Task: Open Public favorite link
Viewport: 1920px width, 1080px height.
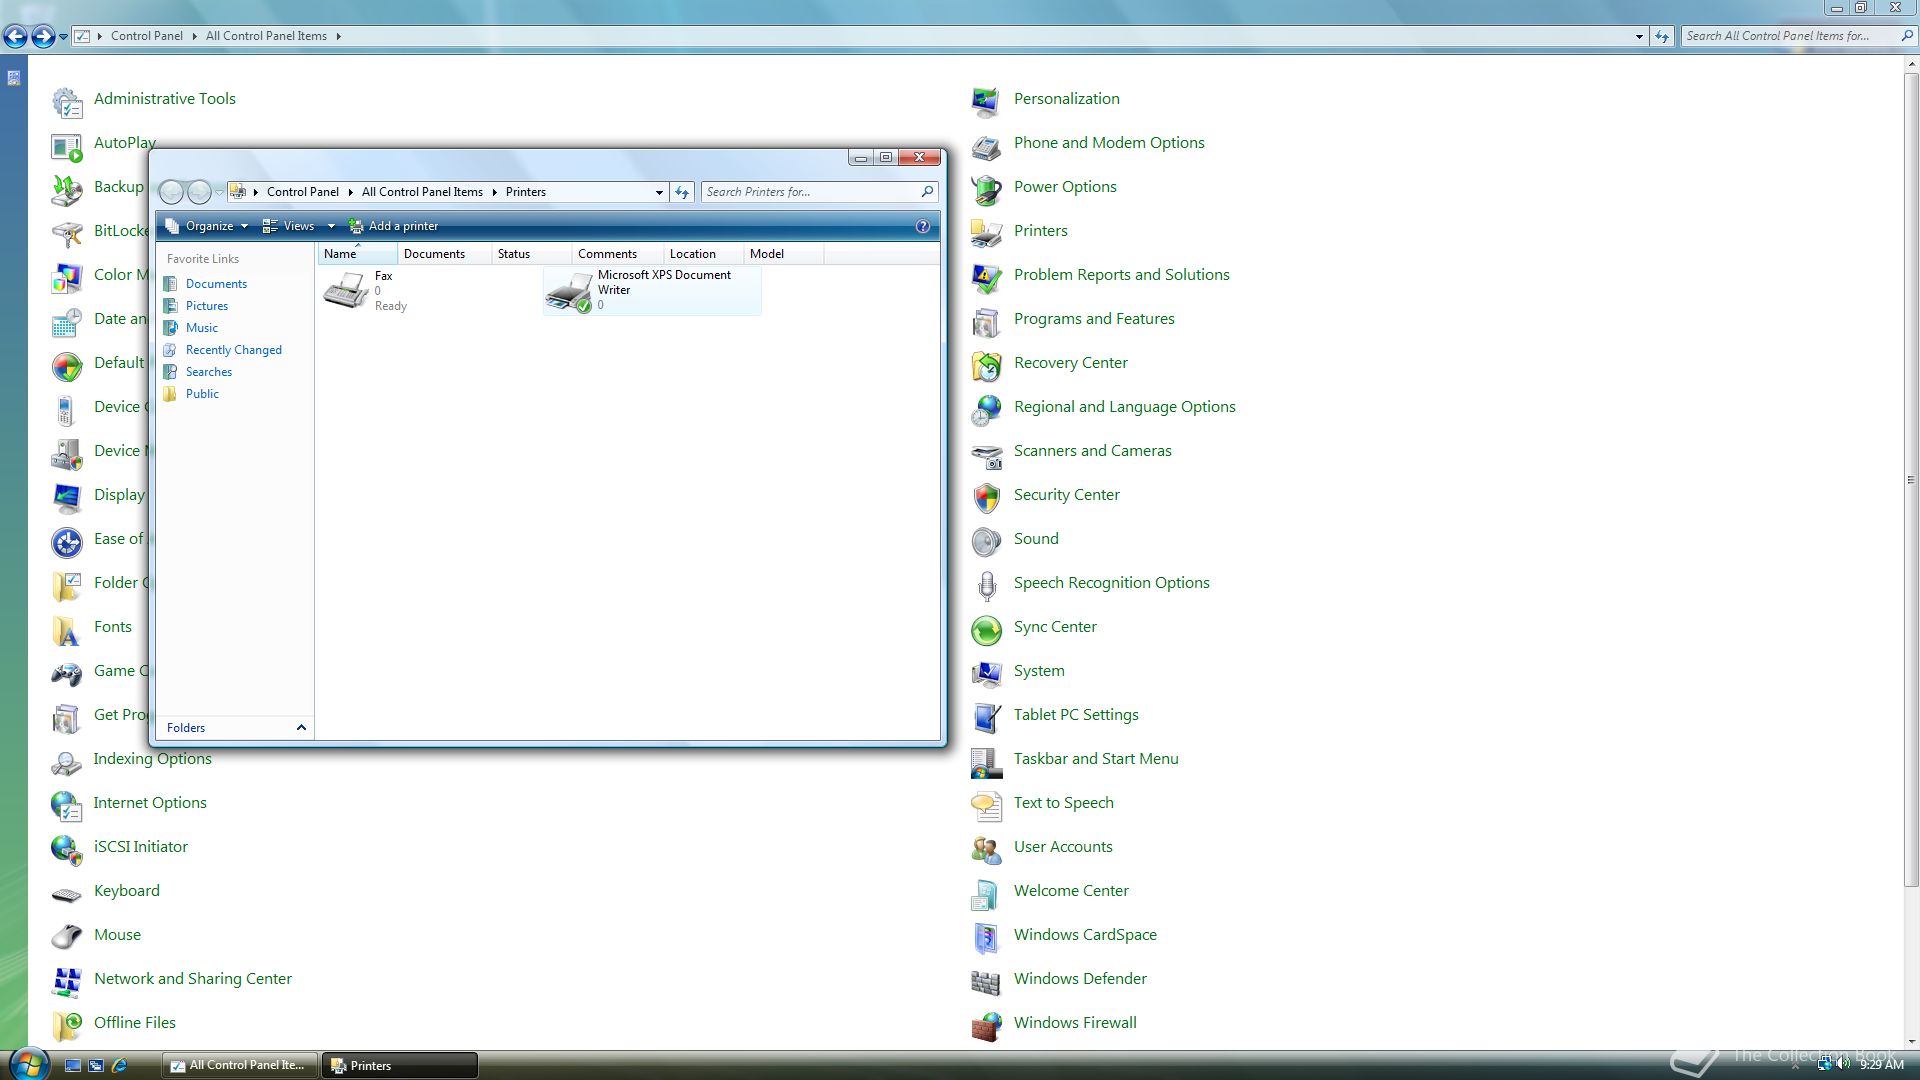Action: point(202,394)
